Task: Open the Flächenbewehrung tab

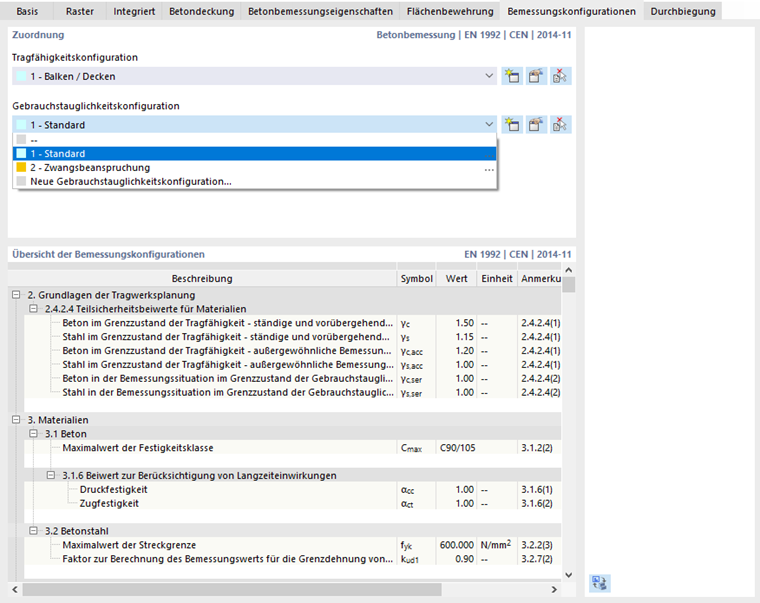Action: click(450, 11)
